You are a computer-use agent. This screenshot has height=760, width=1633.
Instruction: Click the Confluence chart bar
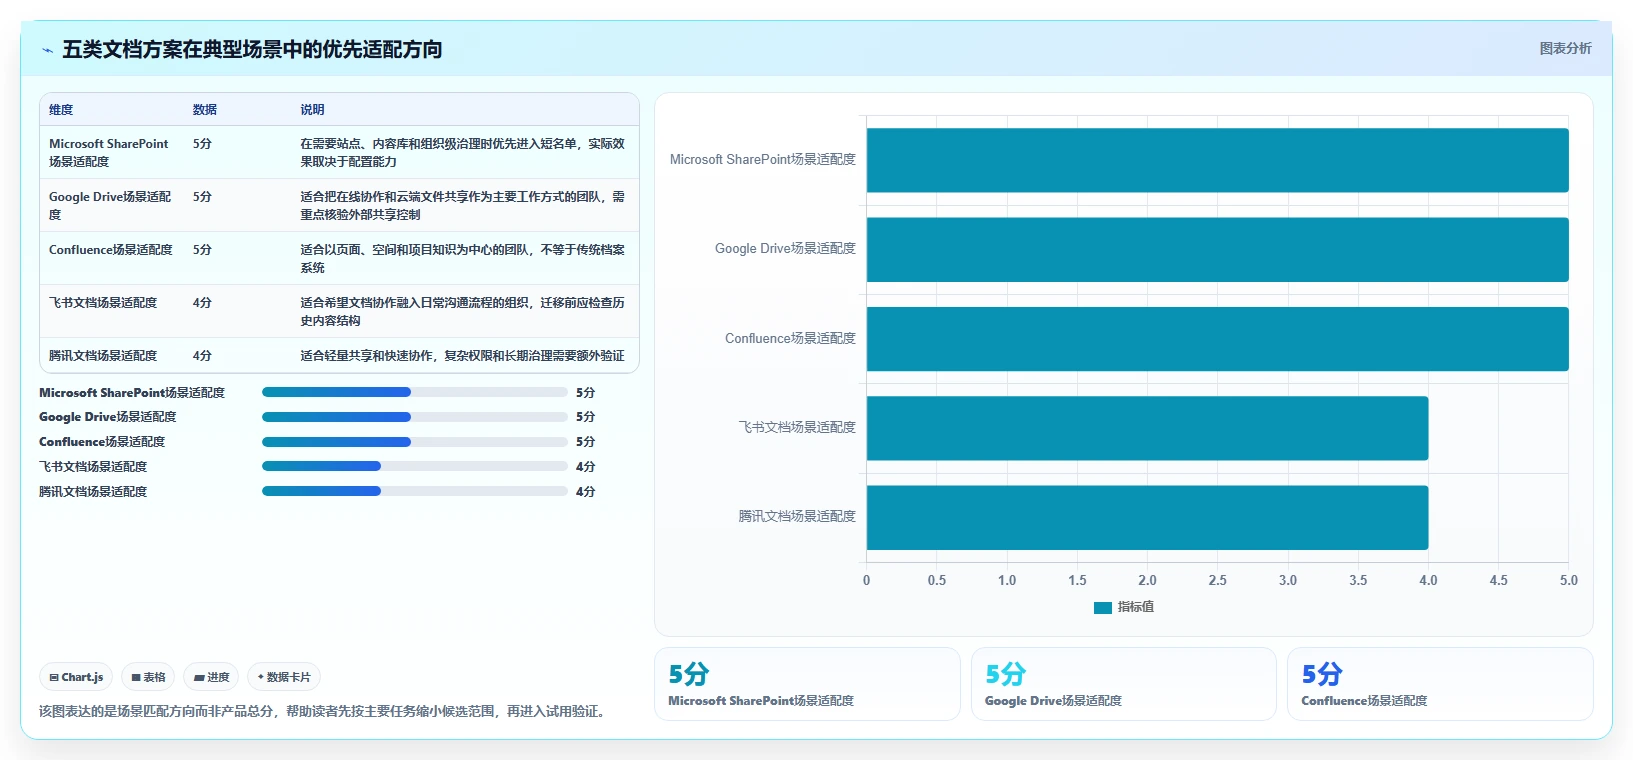click(x=1217, y=339)
